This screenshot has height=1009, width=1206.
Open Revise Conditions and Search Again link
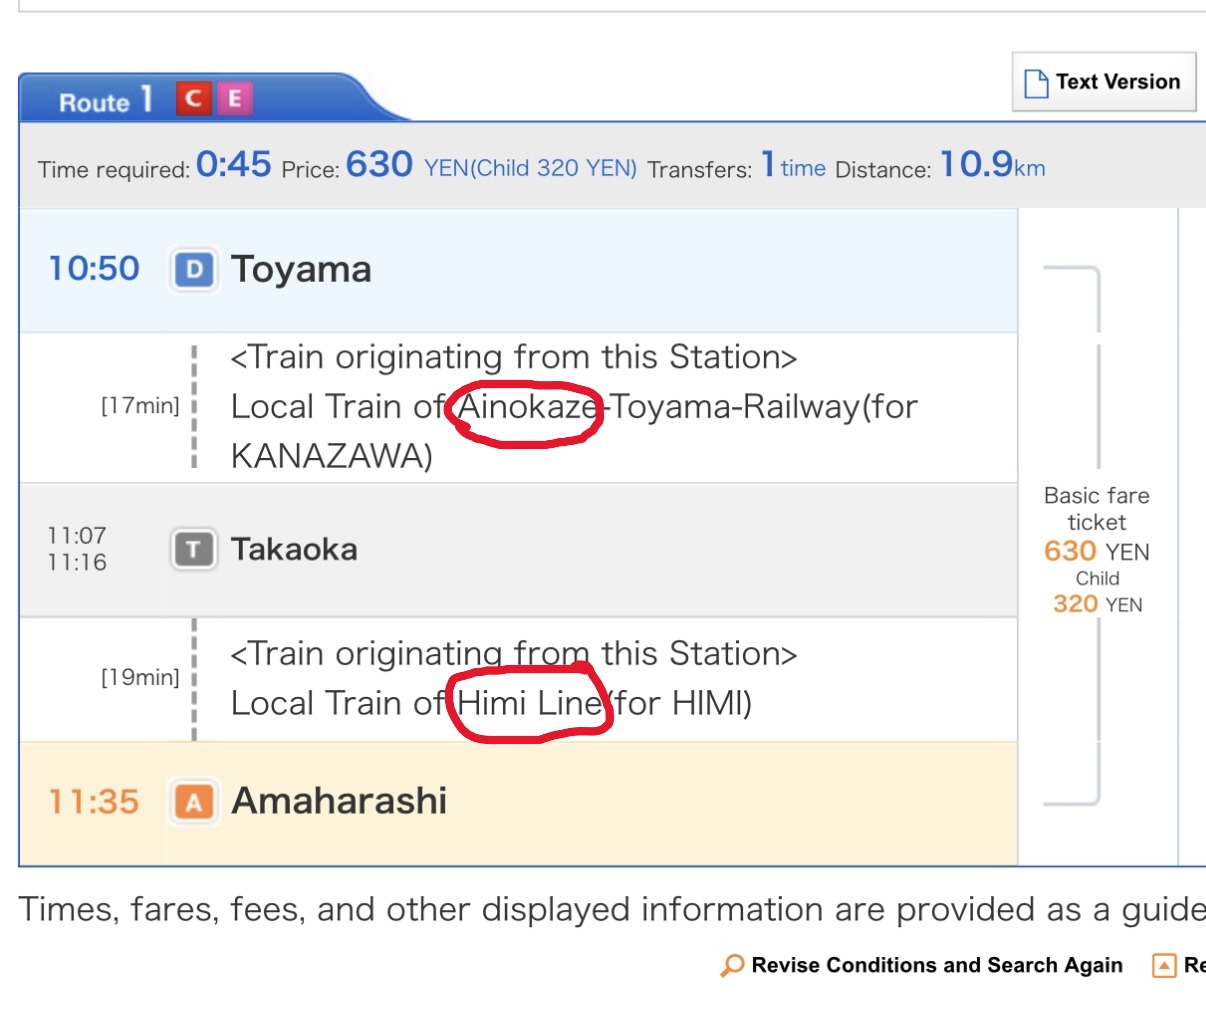pos(936,966)
